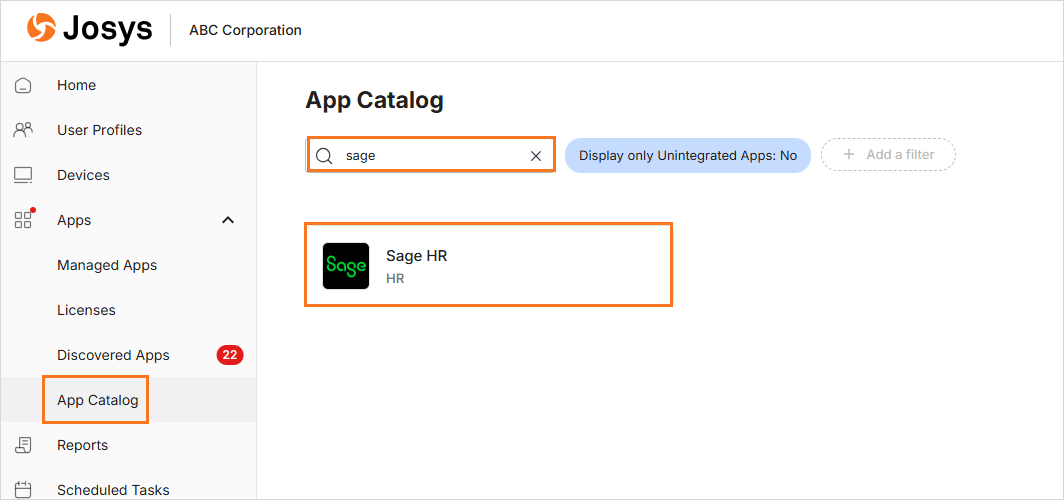Click the Apps grid icon
The image size is (1064, 500).
(24, 220)
